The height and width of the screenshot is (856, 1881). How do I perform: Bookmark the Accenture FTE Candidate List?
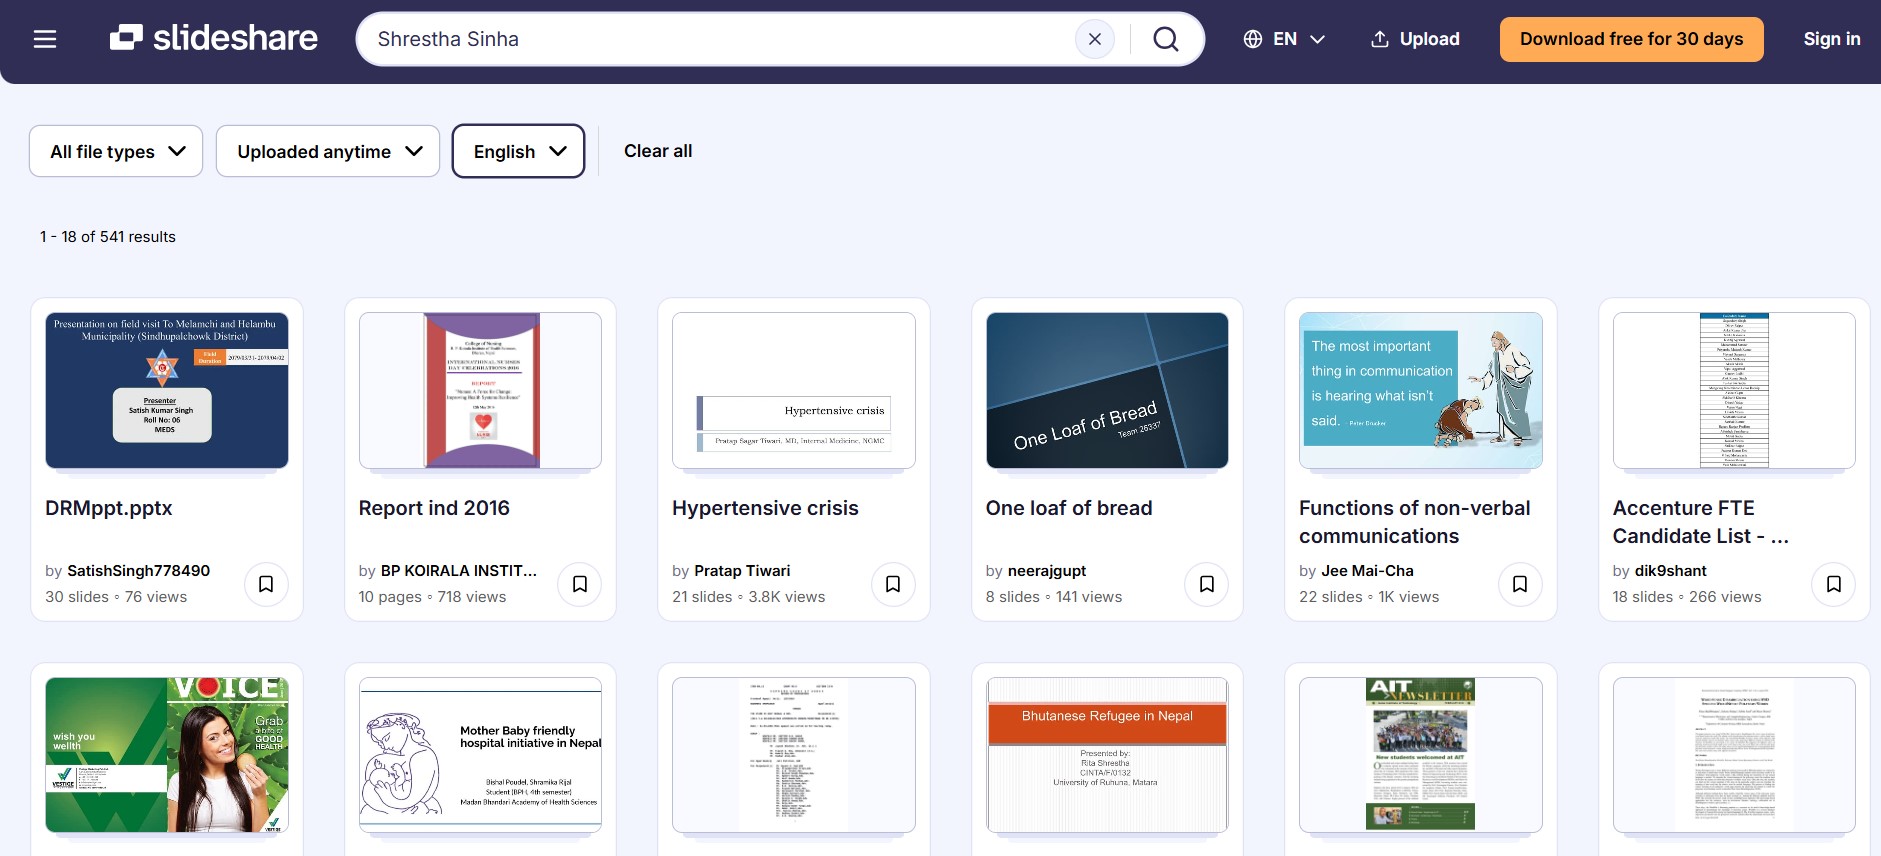click(1833, 584)
